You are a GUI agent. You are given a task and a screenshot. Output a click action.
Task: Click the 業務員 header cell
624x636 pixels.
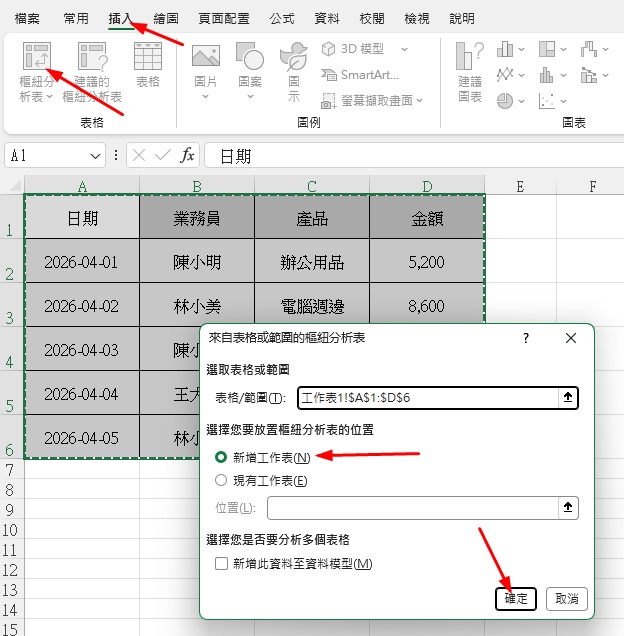tap(197, 218)
